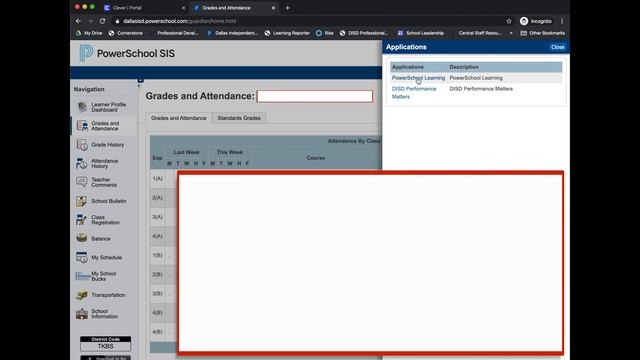Click the Last Week header
This screenshot has height=360, width=640.
tap(187, 152)
